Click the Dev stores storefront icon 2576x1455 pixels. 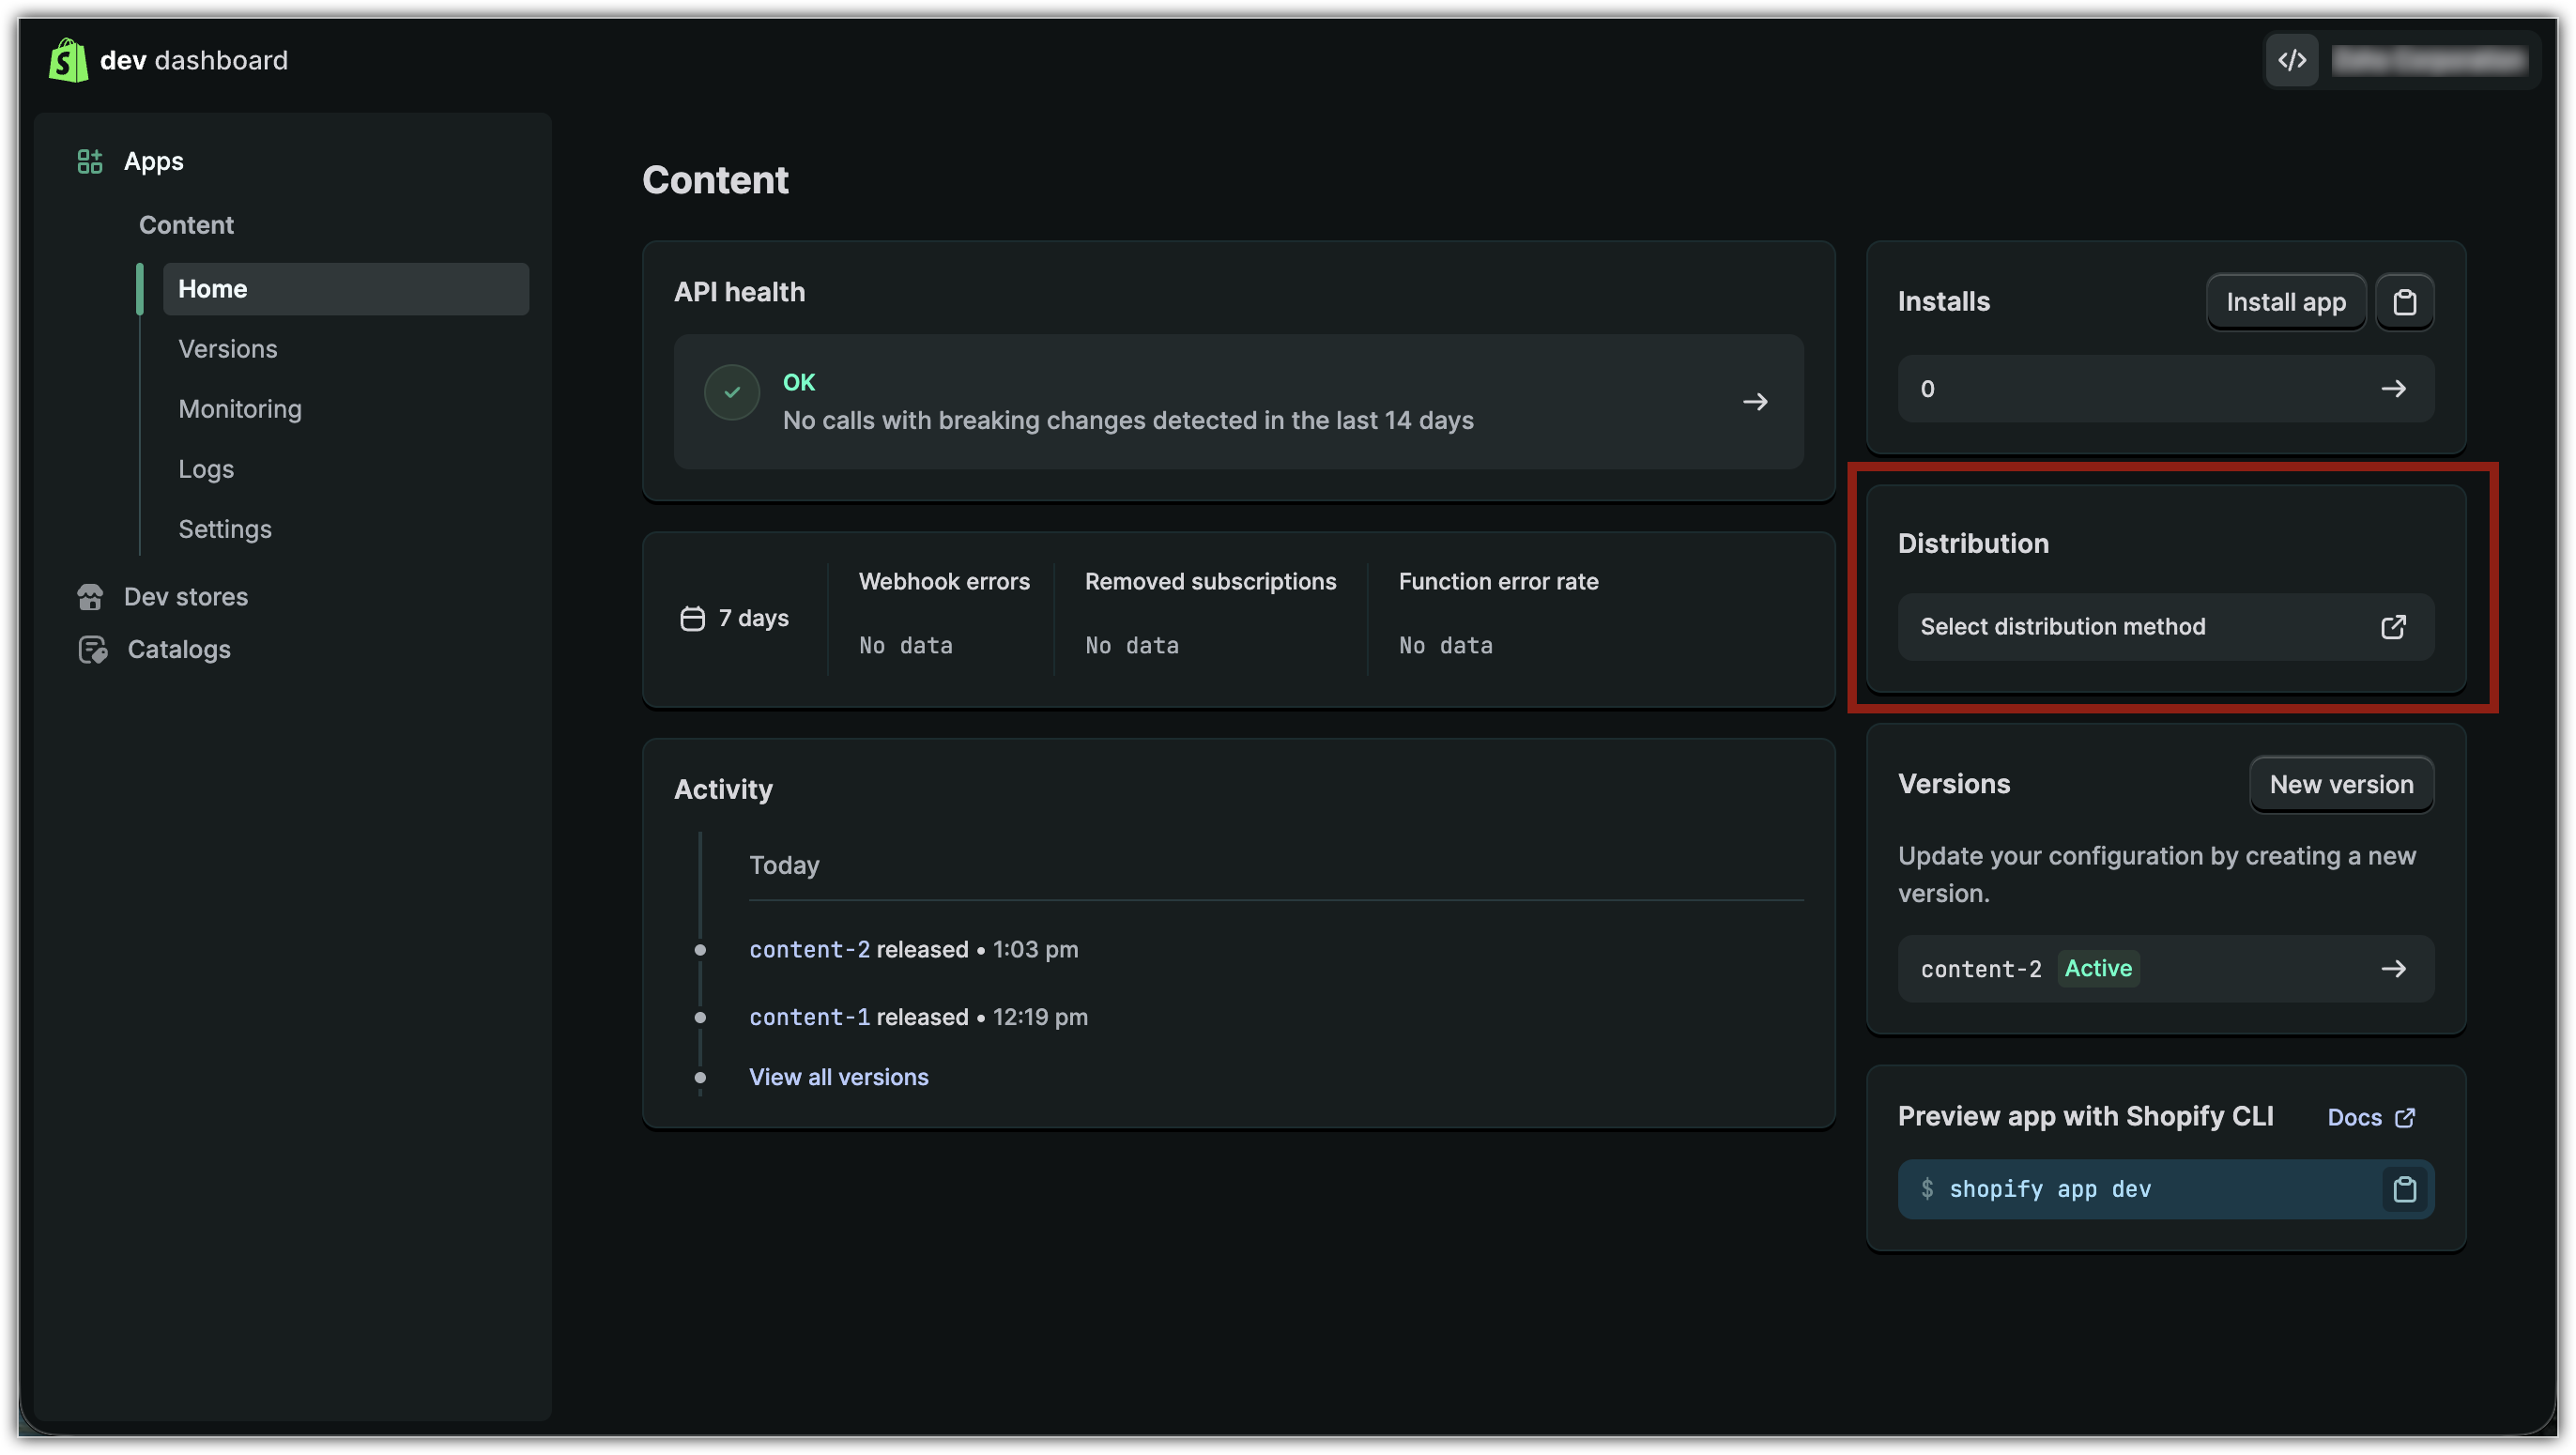coord(90,597)
